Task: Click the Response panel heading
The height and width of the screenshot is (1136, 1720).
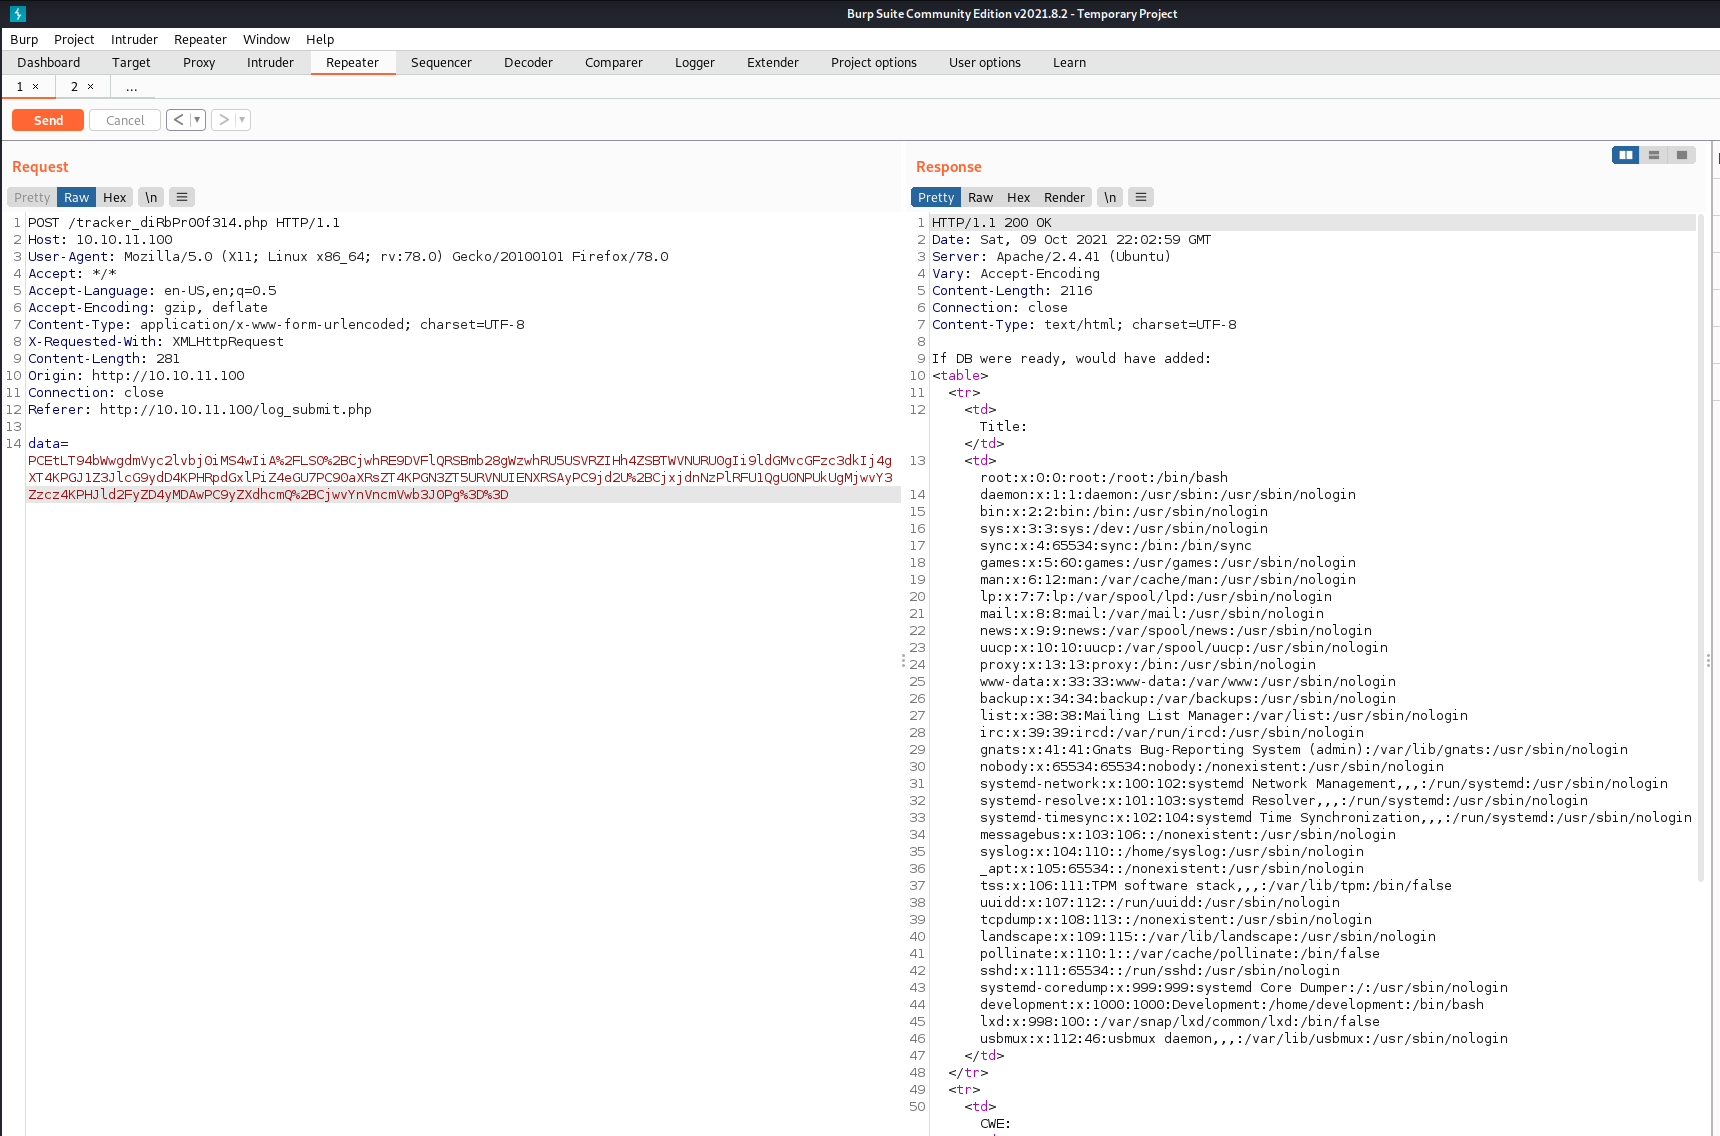Action: (x=949, y=167)
